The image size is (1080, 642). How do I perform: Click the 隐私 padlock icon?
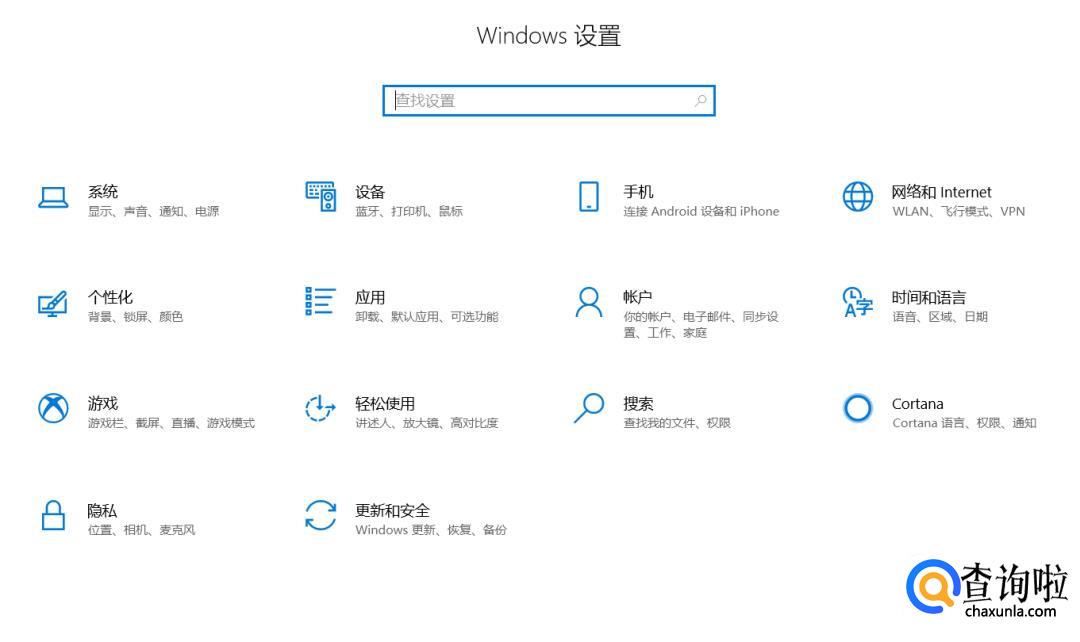click(x=53, y=515)
